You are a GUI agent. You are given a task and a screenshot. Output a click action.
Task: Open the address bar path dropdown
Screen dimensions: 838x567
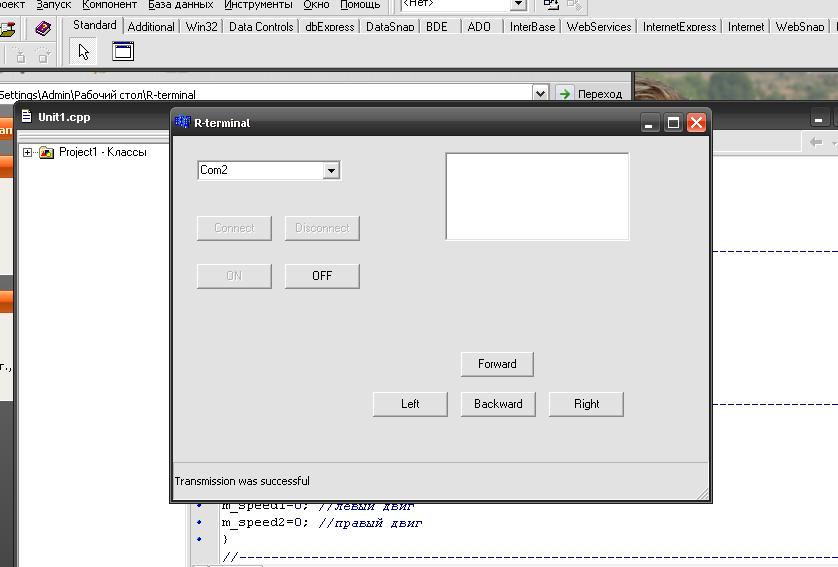click(541, 94)
